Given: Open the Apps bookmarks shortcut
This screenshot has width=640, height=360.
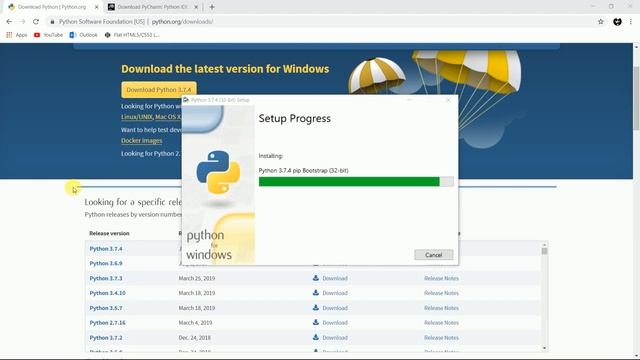Looking at the screenshot, I should tap(17, 35).
